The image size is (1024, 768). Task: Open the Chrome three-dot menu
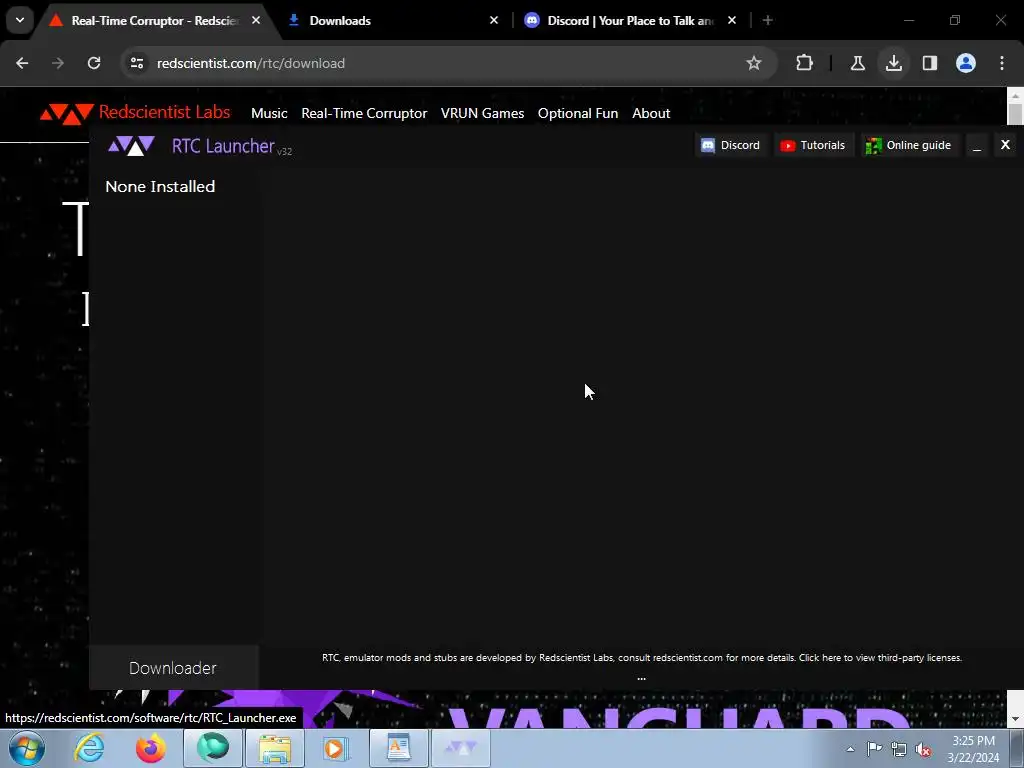pos(1002,63)
